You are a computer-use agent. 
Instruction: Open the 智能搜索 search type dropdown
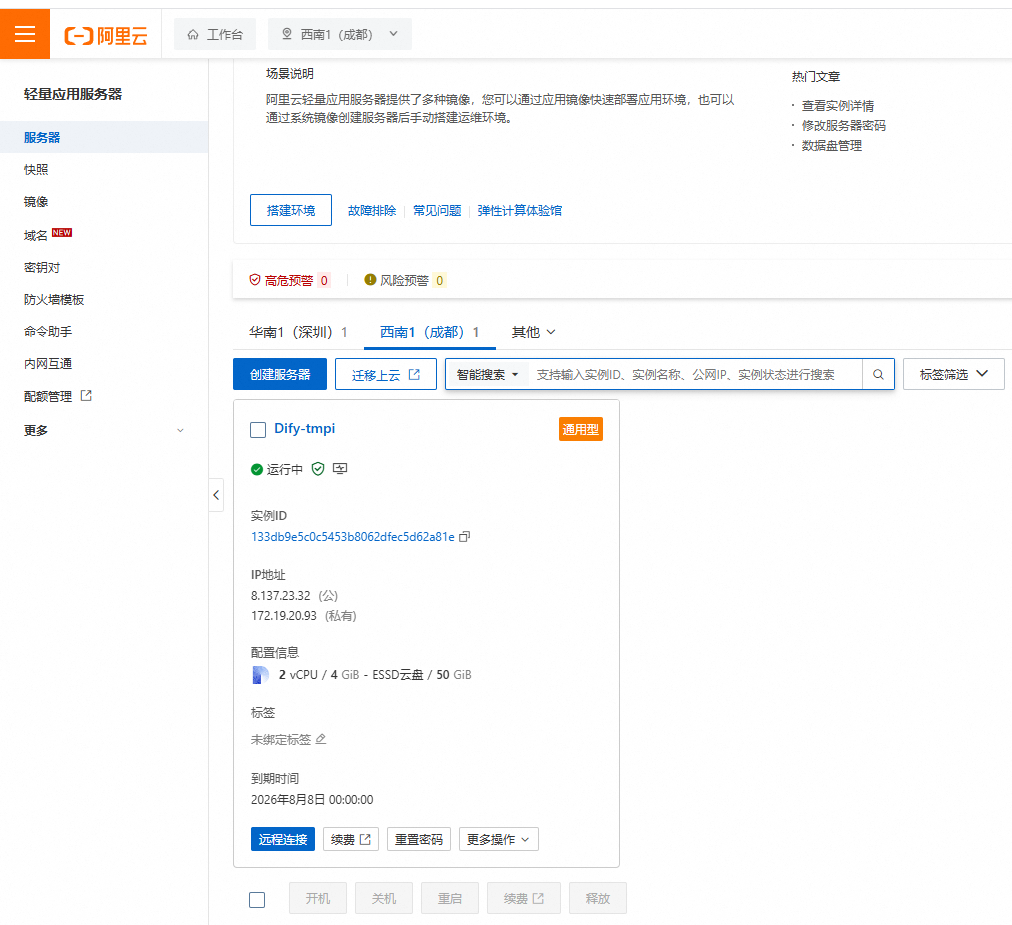click(x=487, y=374)
